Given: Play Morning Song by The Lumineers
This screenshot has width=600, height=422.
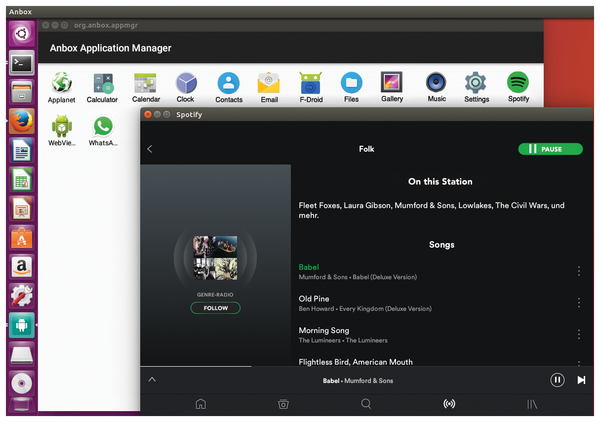Looking at the screenshot, I should pos(432,335).
